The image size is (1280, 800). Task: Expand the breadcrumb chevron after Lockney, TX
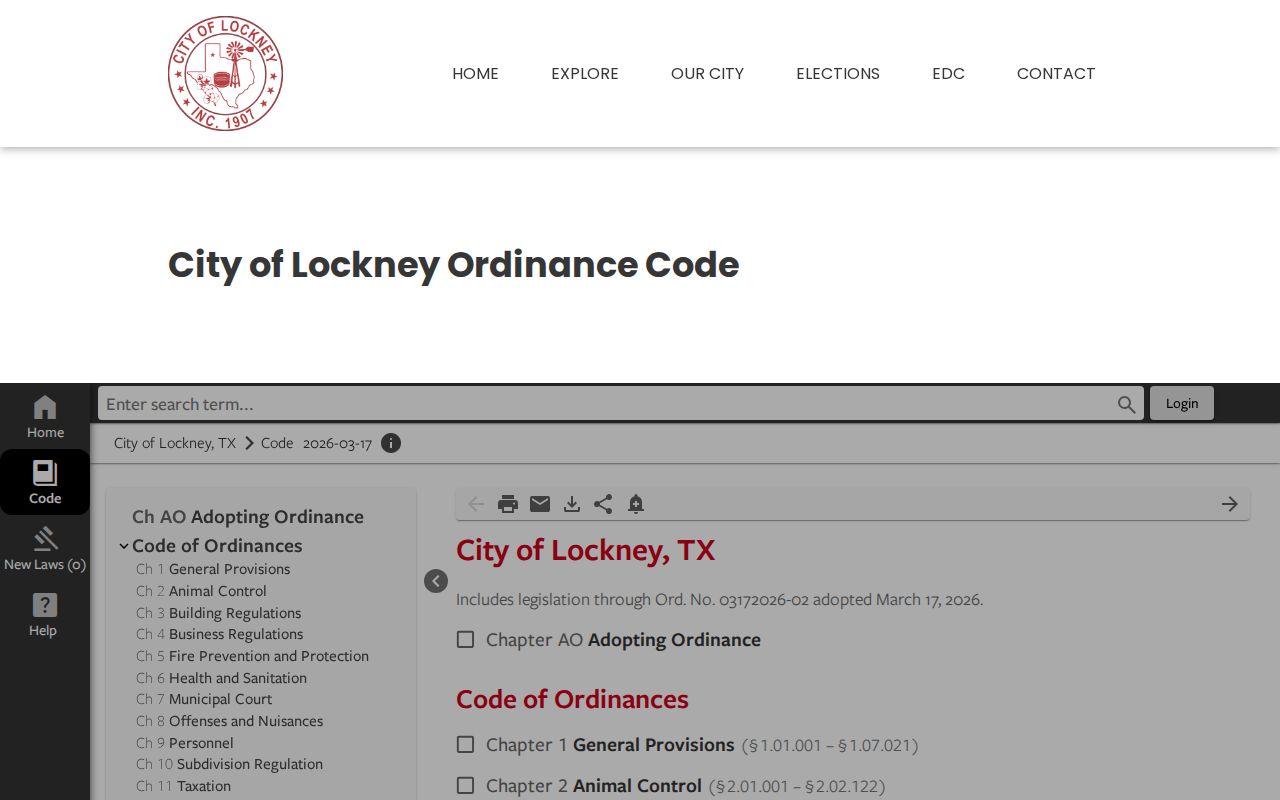[x=249, y=443]
